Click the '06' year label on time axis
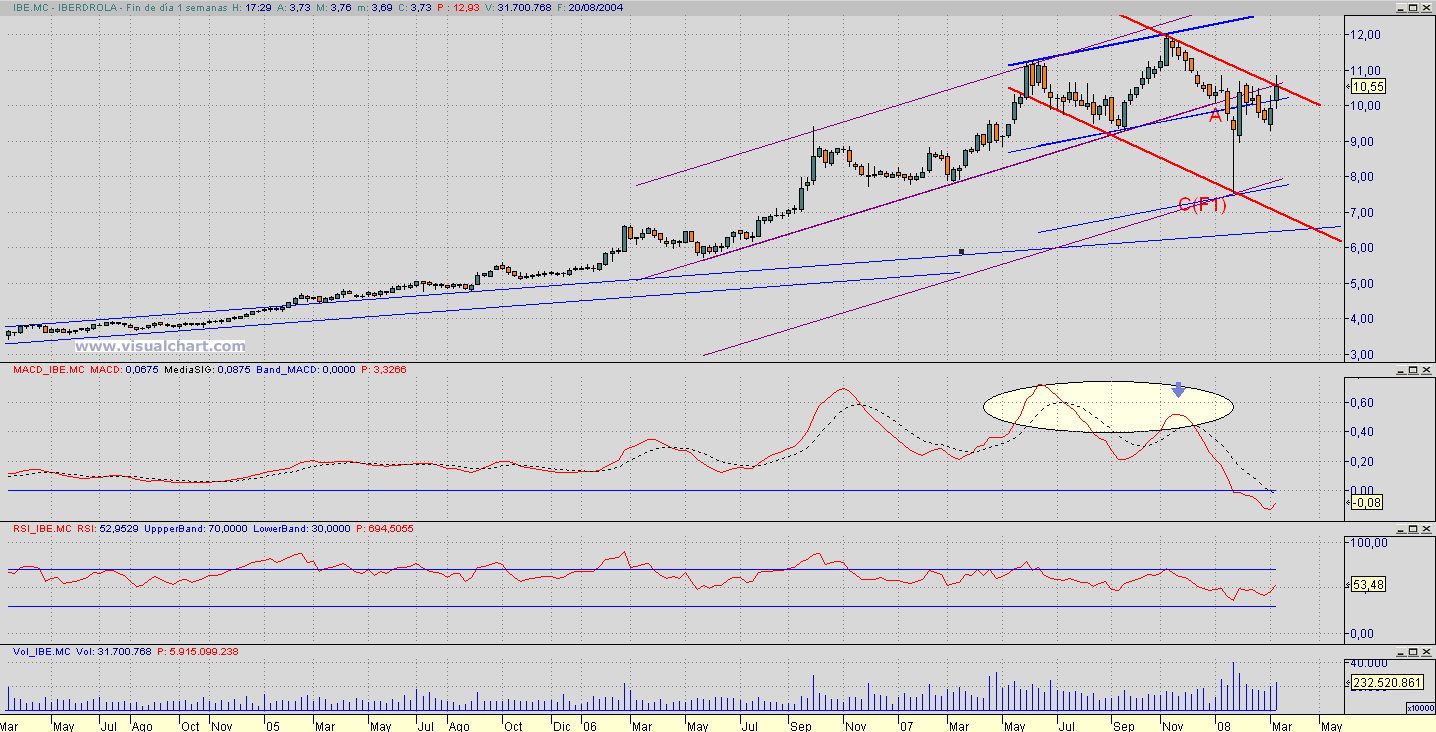The height and width of the screenshot is (732, 1436). click(589, 726)
